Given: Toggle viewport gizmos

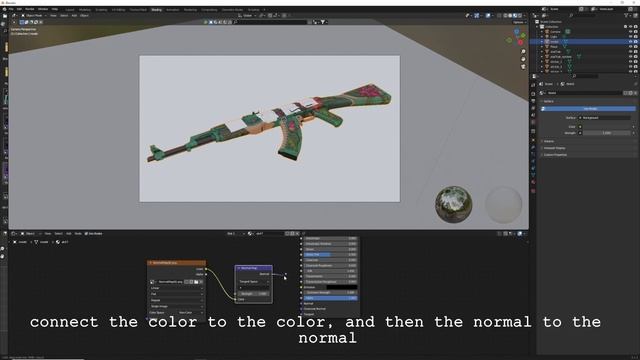Looking at the screenshot, I should 477,16.
